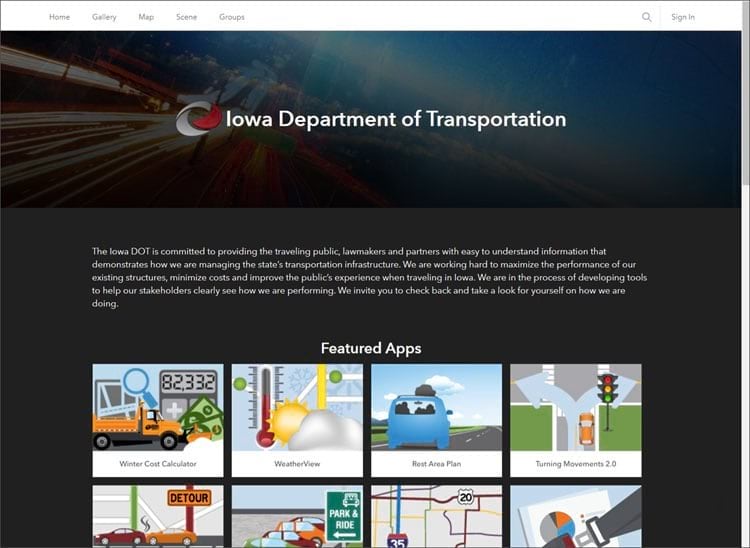Open the Detour sign app thumbnail
The height and width of the screenshot is (548, 750).
(x=158, y=516)
